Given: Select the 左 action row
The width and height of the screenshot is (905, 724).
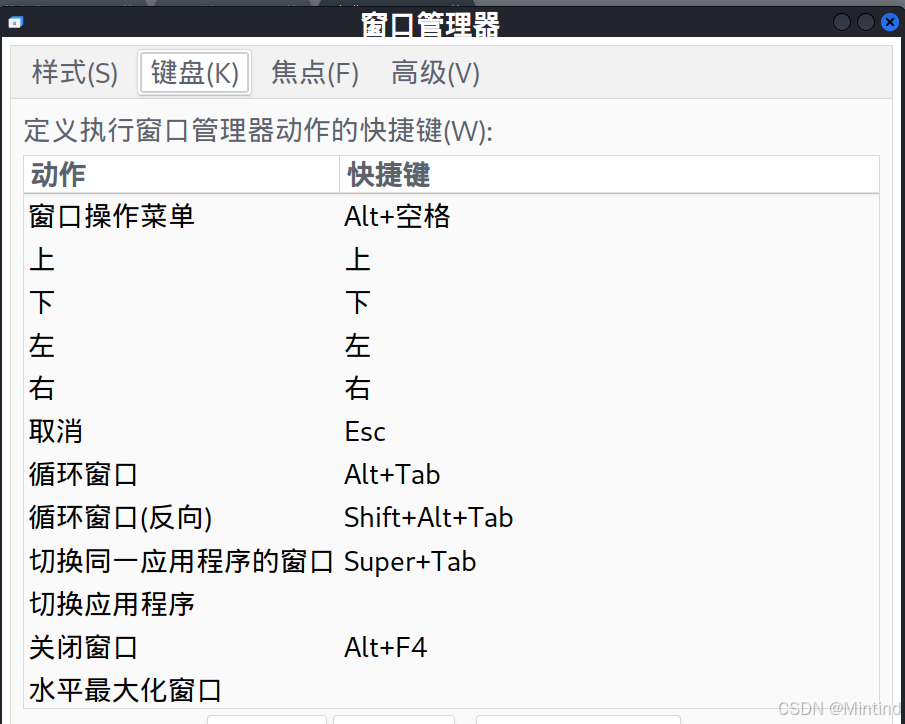Looking at the screenshot, I should pos(451,346).
